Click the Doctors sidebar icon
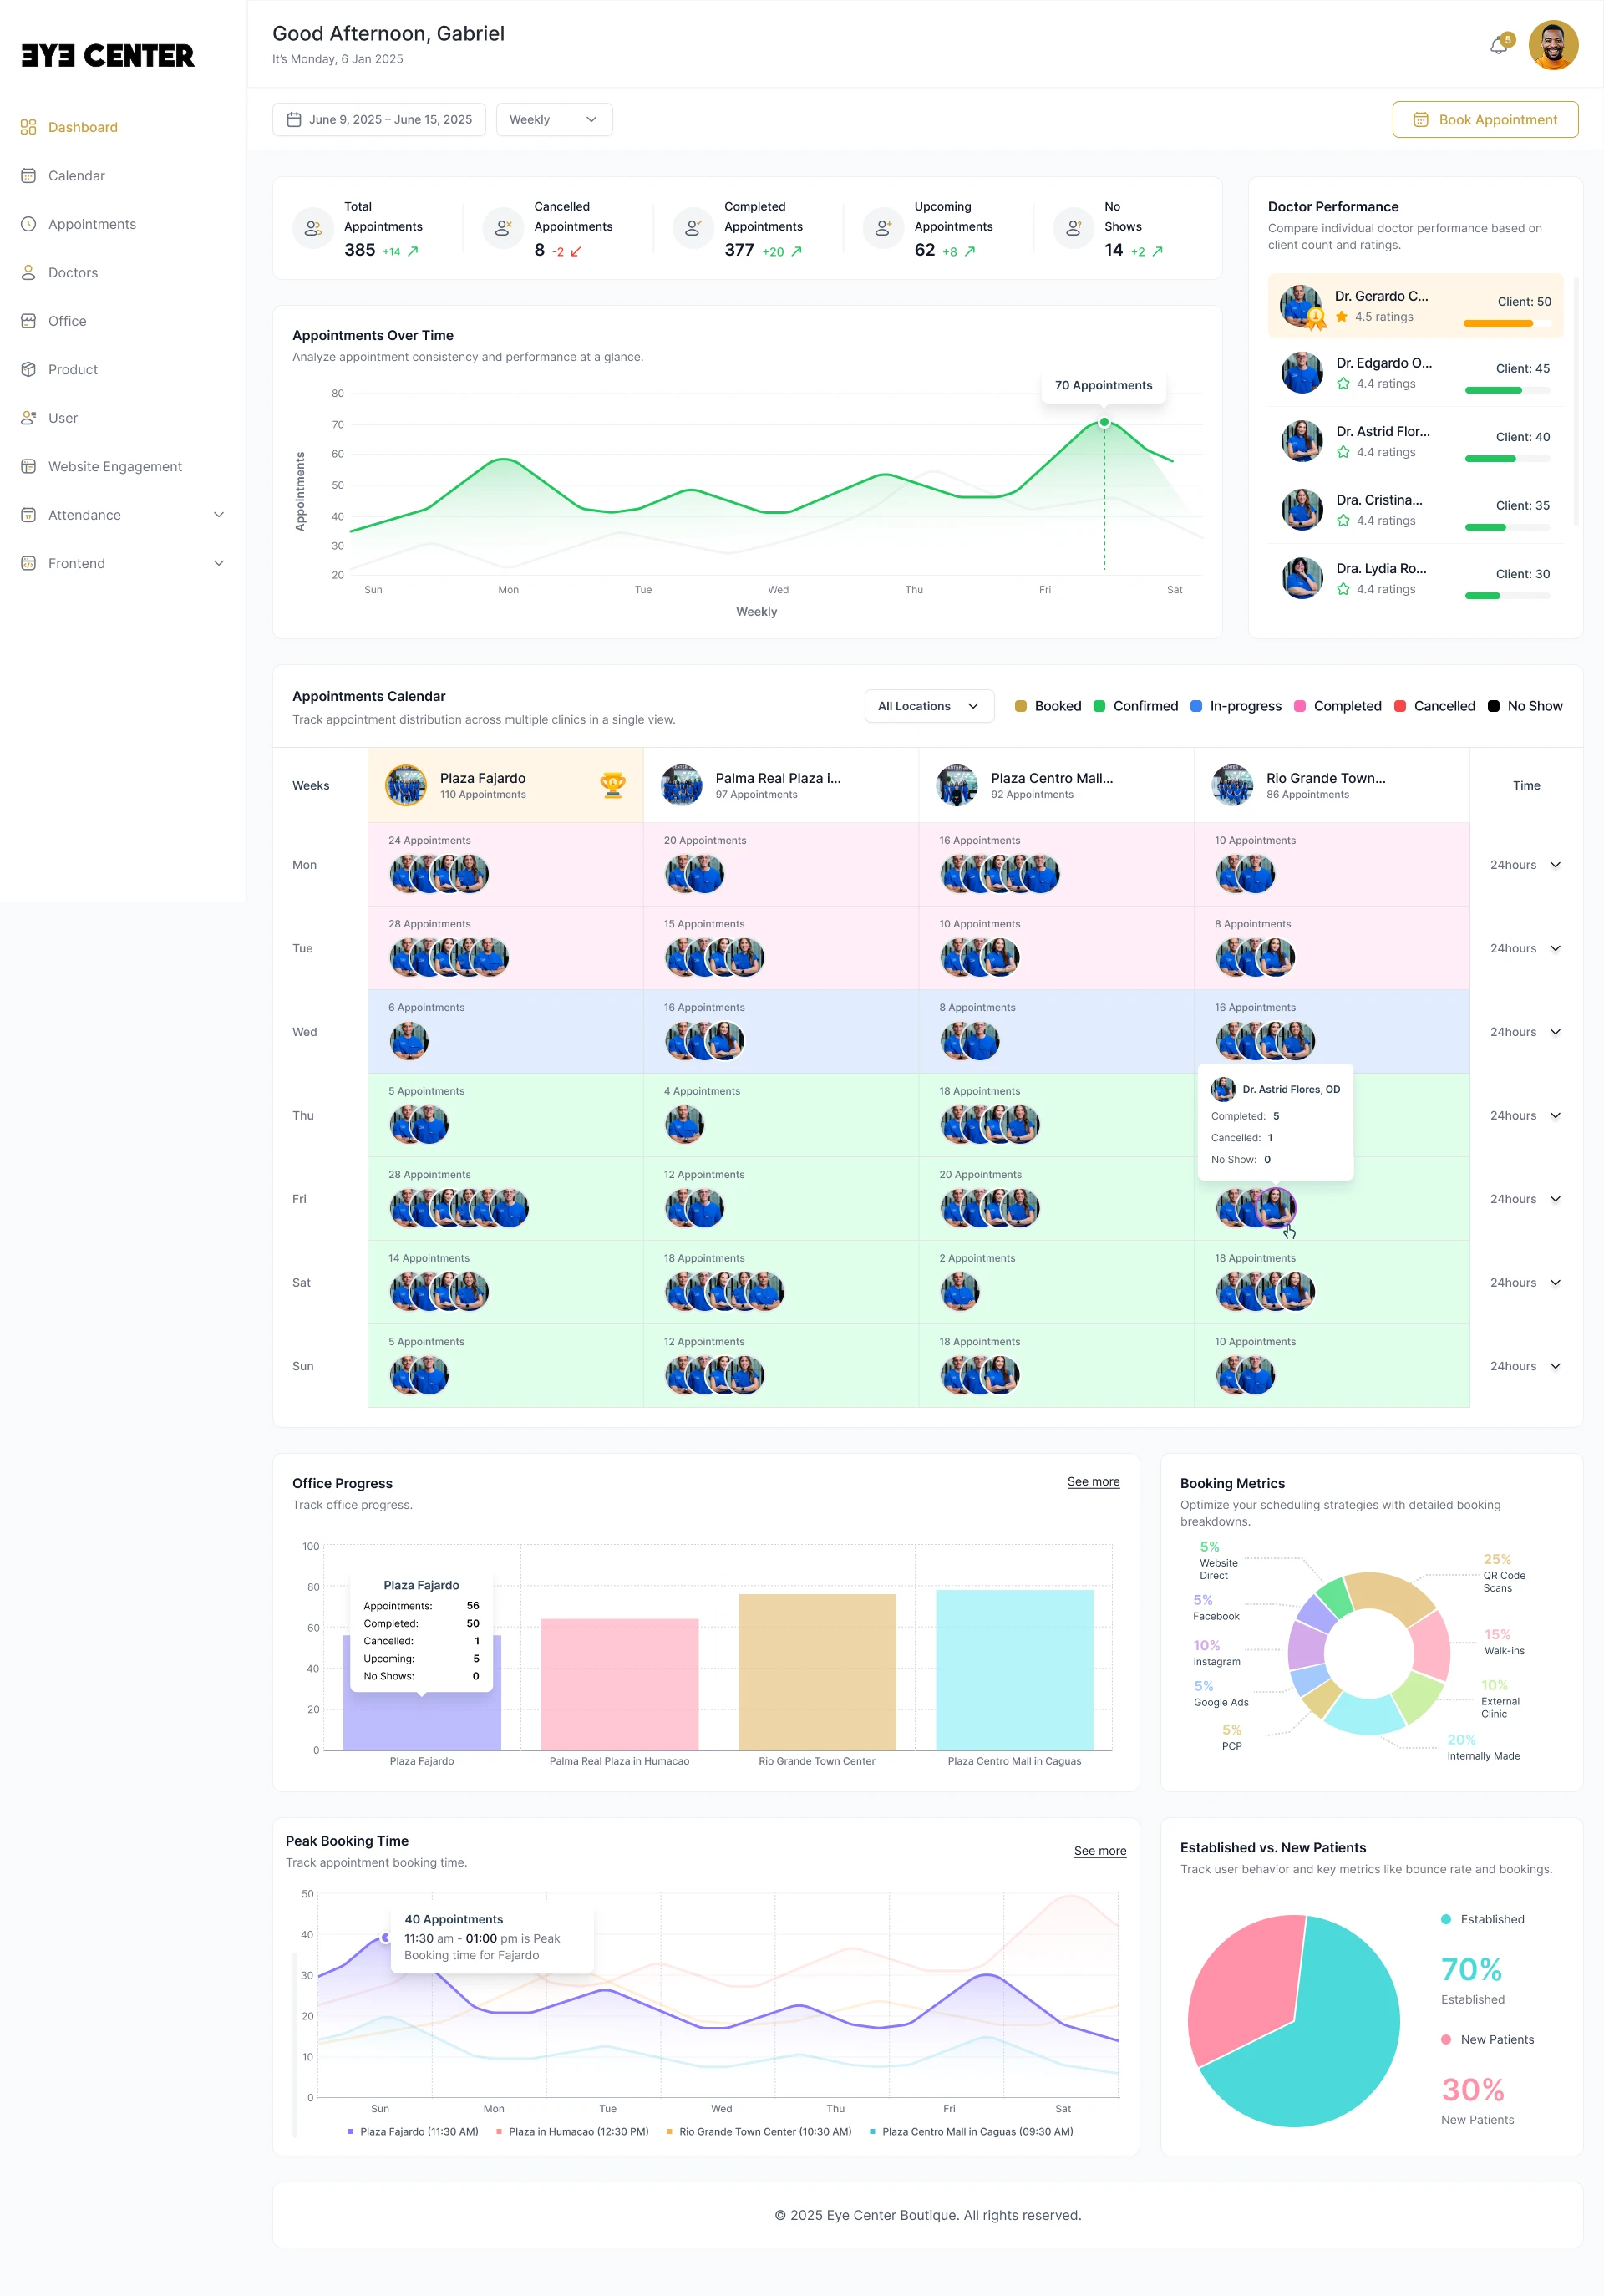The width and height of the screenshot is (1604, 2296). 28,273
